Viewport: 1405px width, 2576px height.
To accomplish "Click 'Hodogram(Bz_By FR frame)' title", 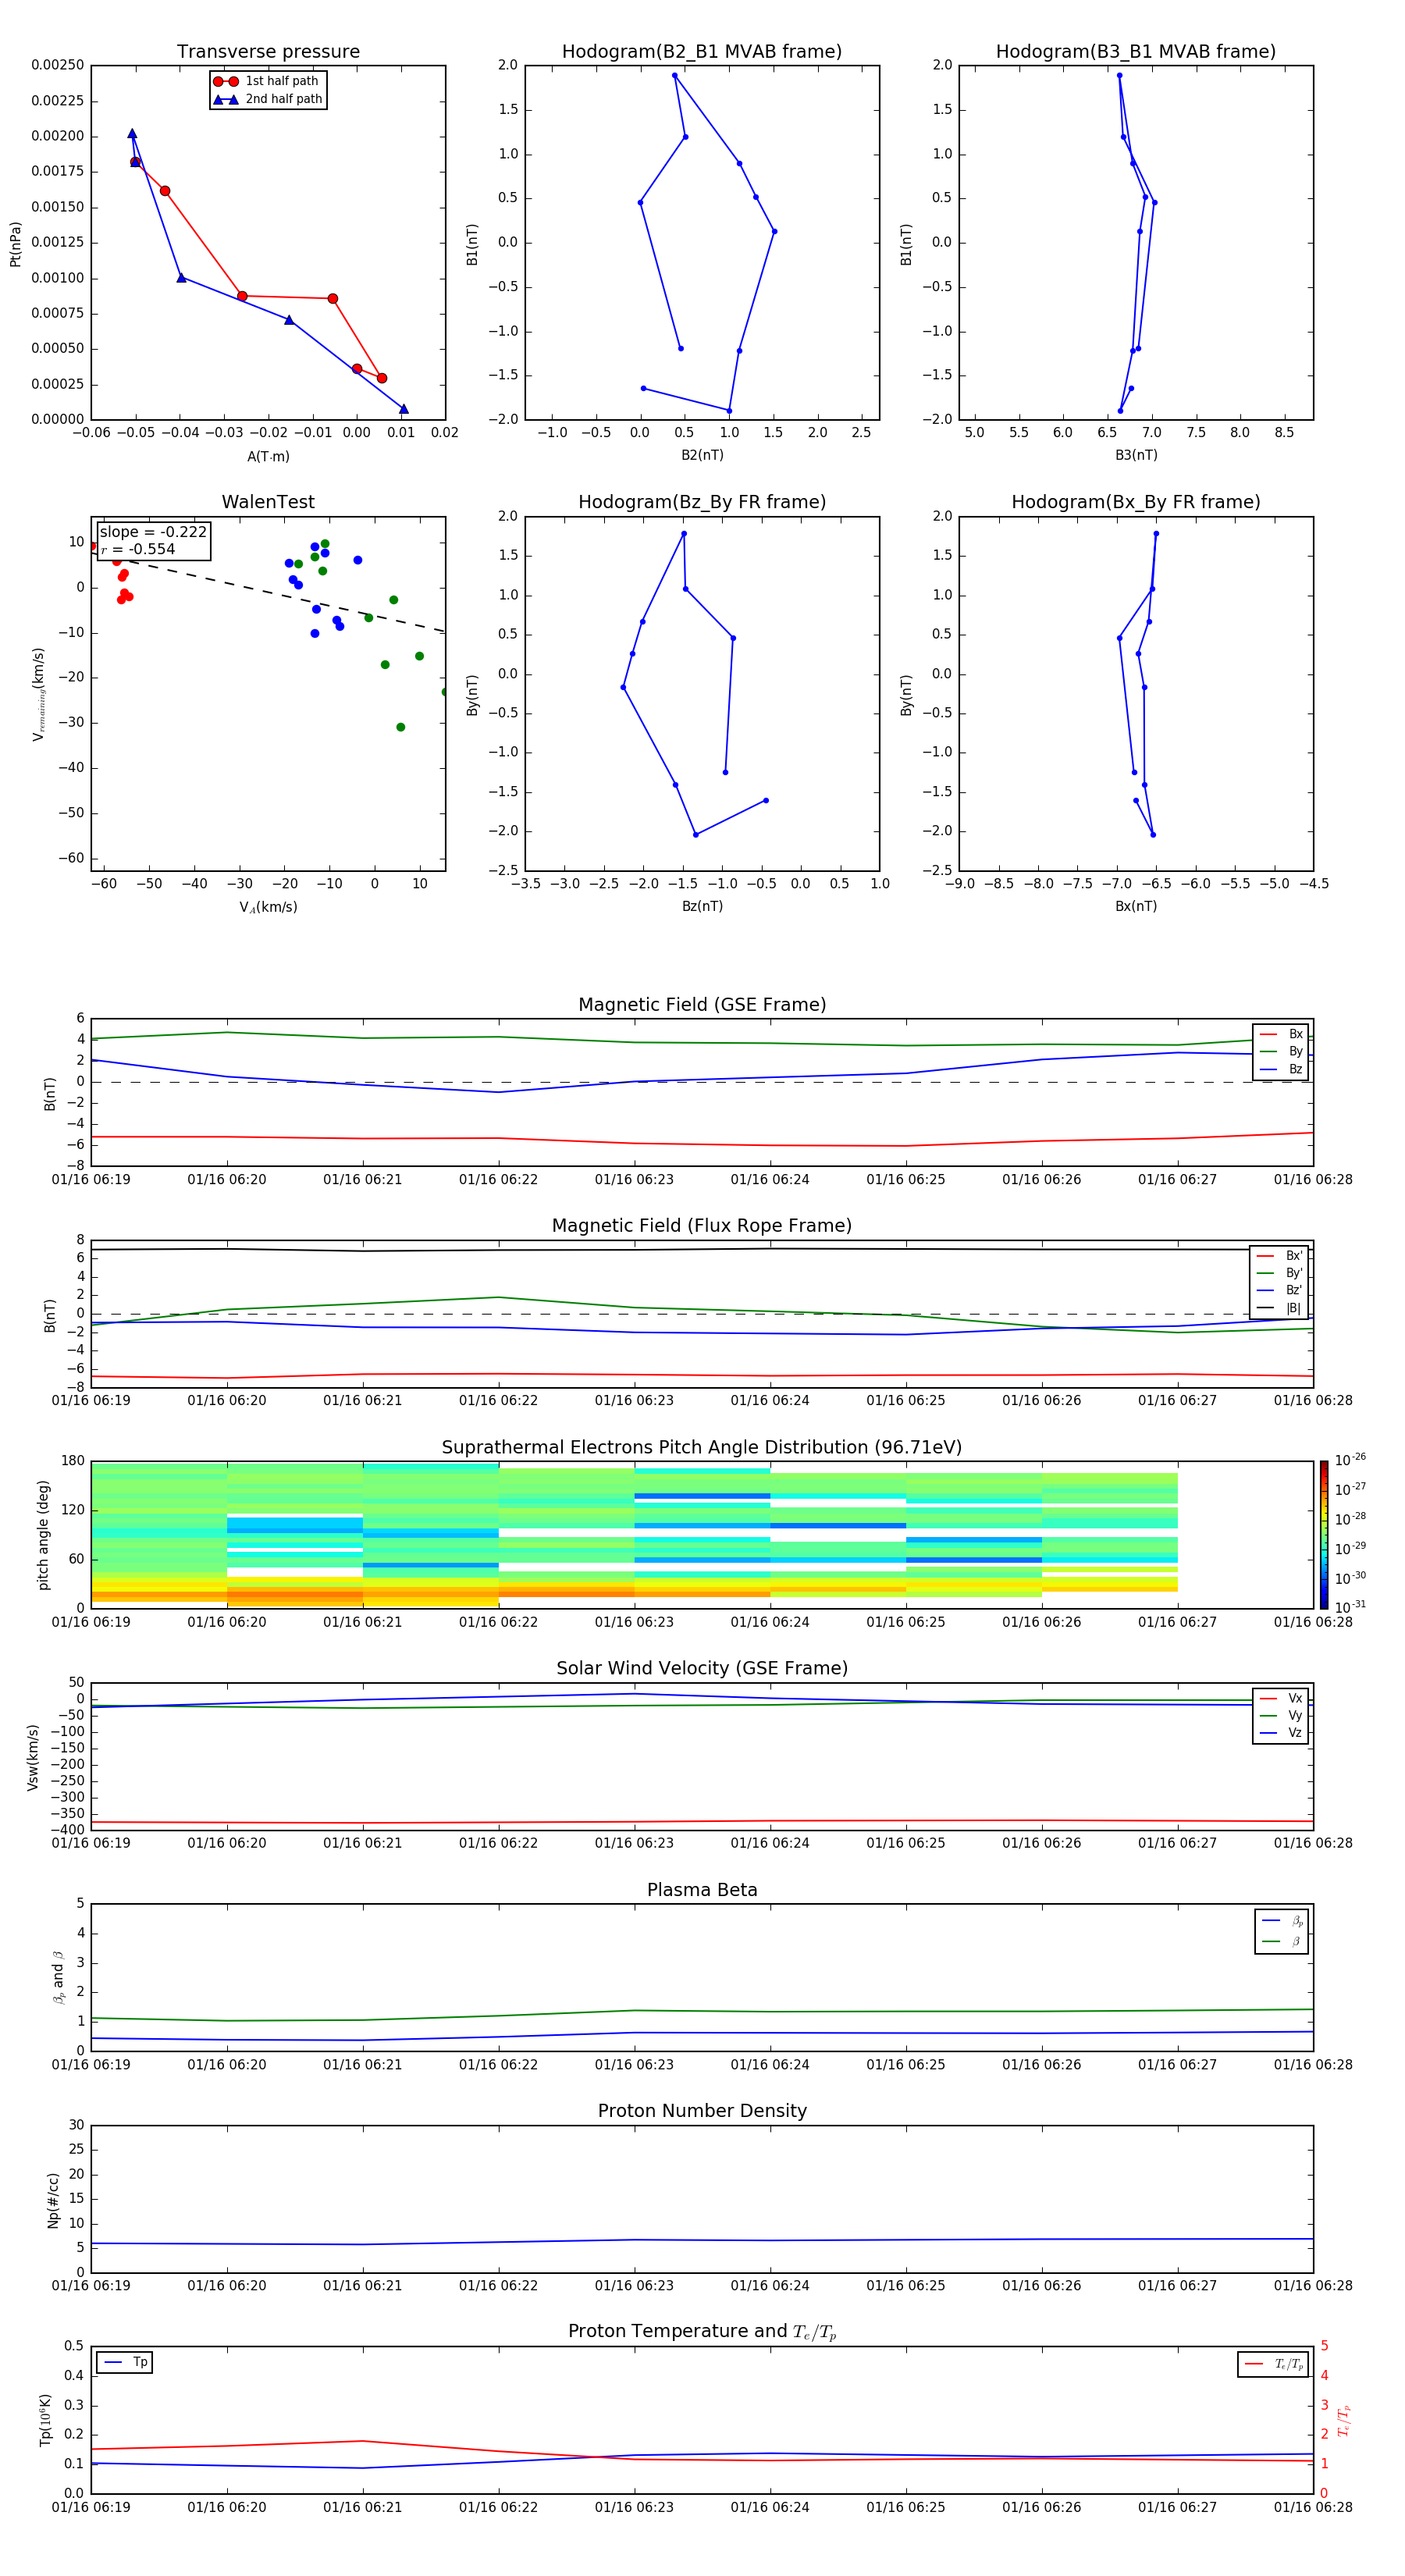I will [702, 502].
